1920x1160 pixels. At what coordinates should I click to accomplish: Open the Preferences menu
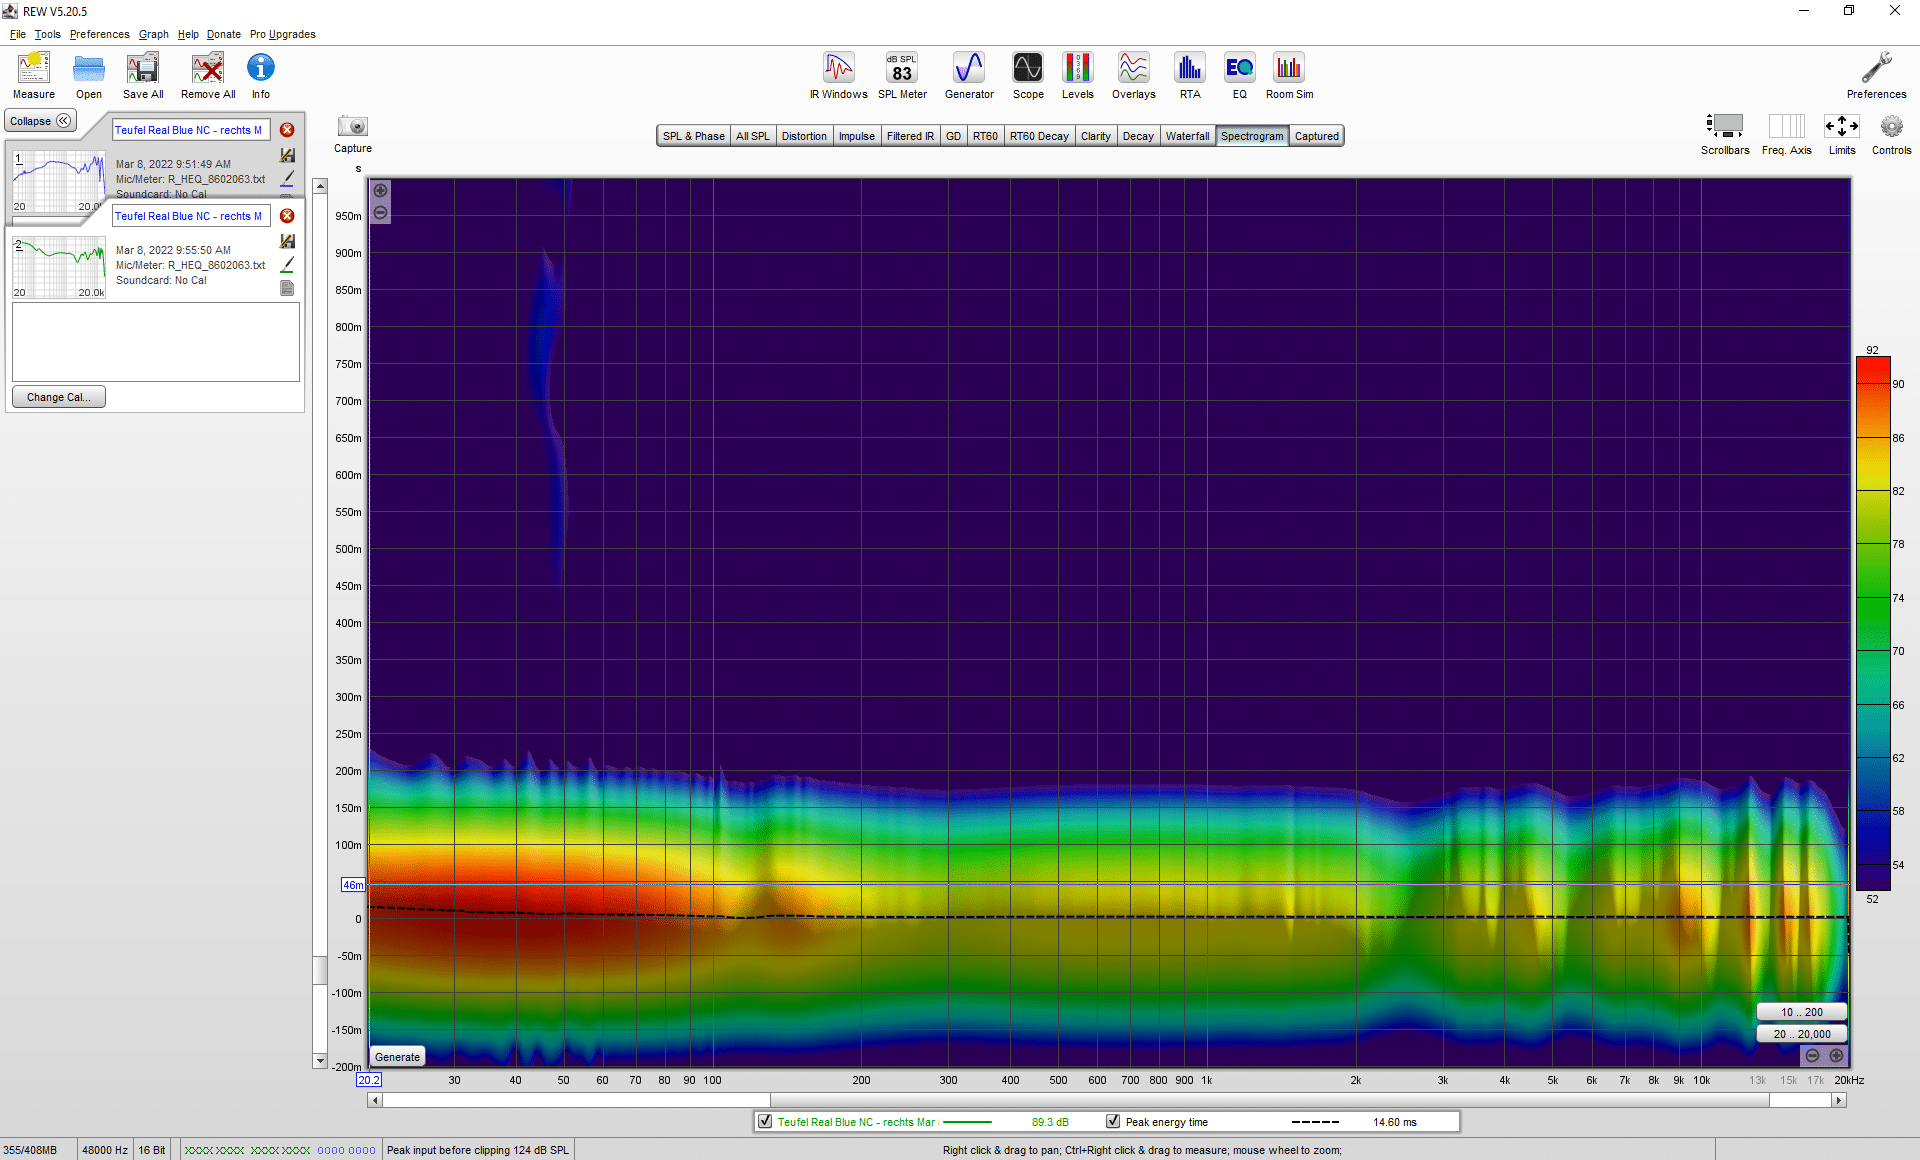pos(99,34)
